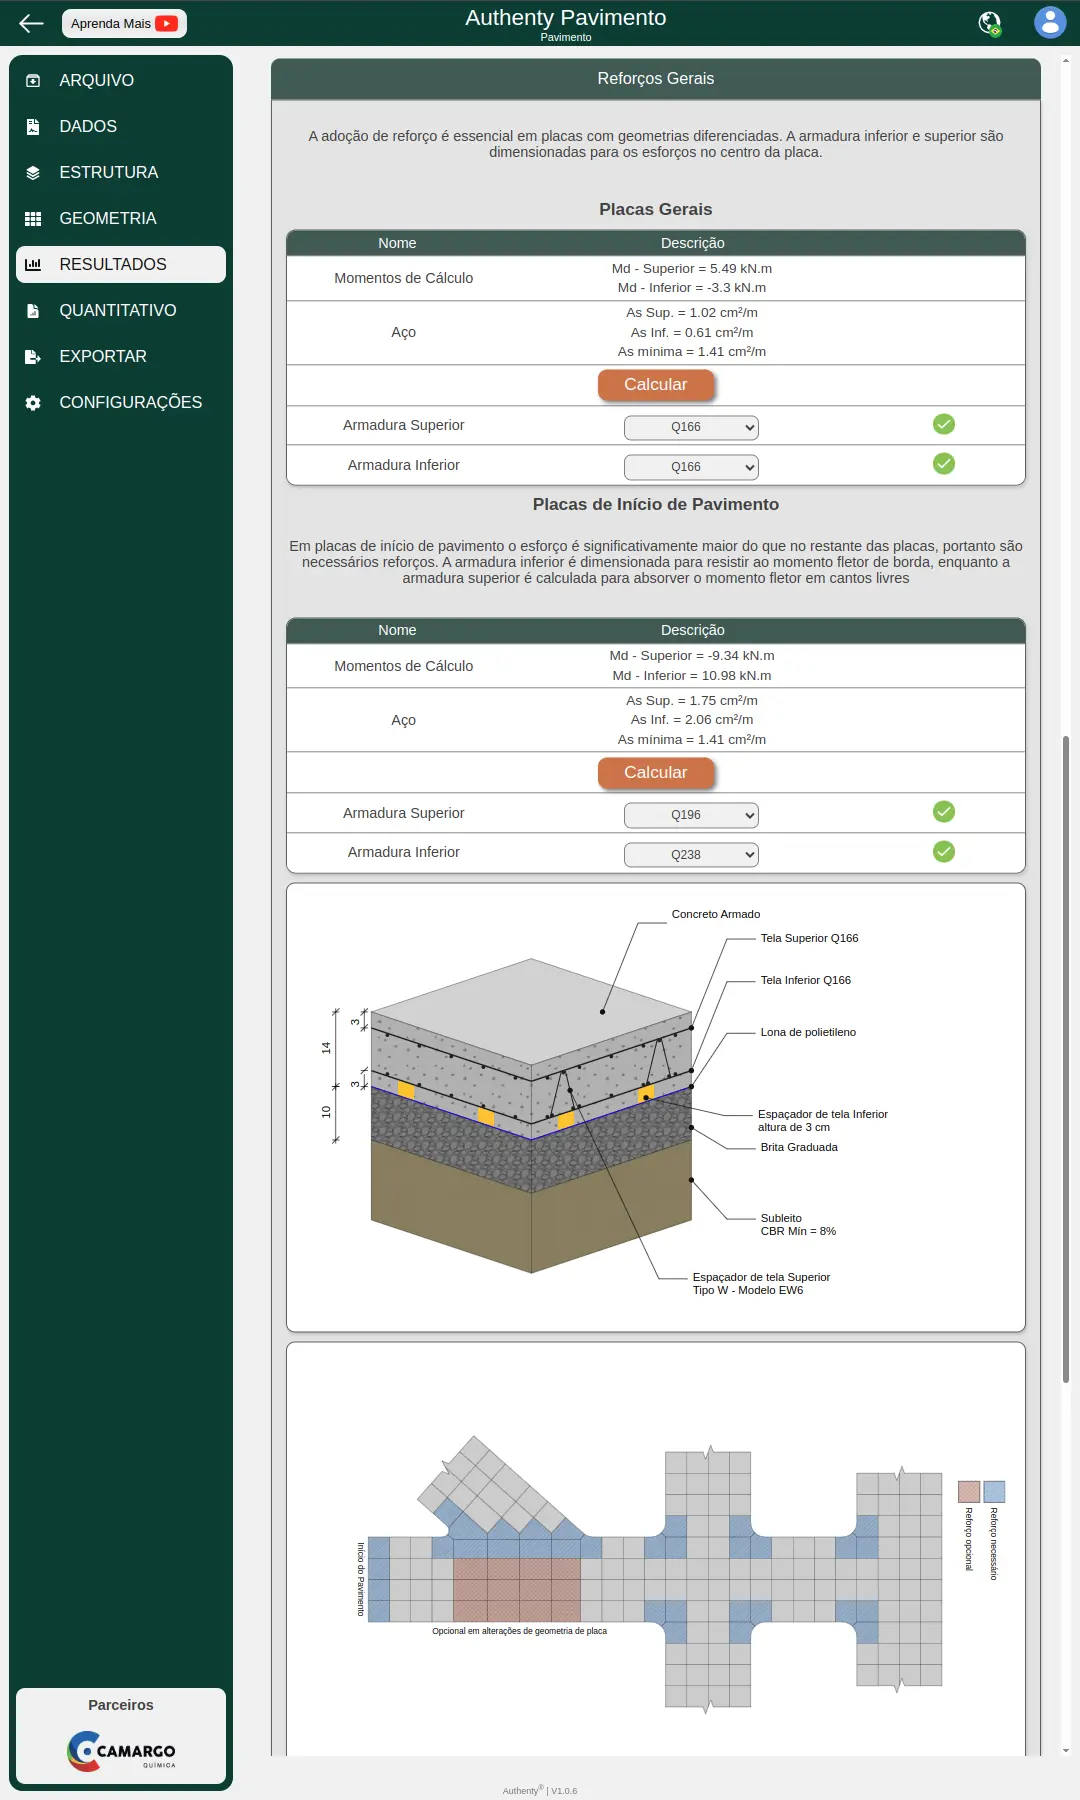Open the Q196 Armadura Superior dropdown
Image resolution: width=1080 pixels, height=1800 pixels.
click(x=691, y=815)
